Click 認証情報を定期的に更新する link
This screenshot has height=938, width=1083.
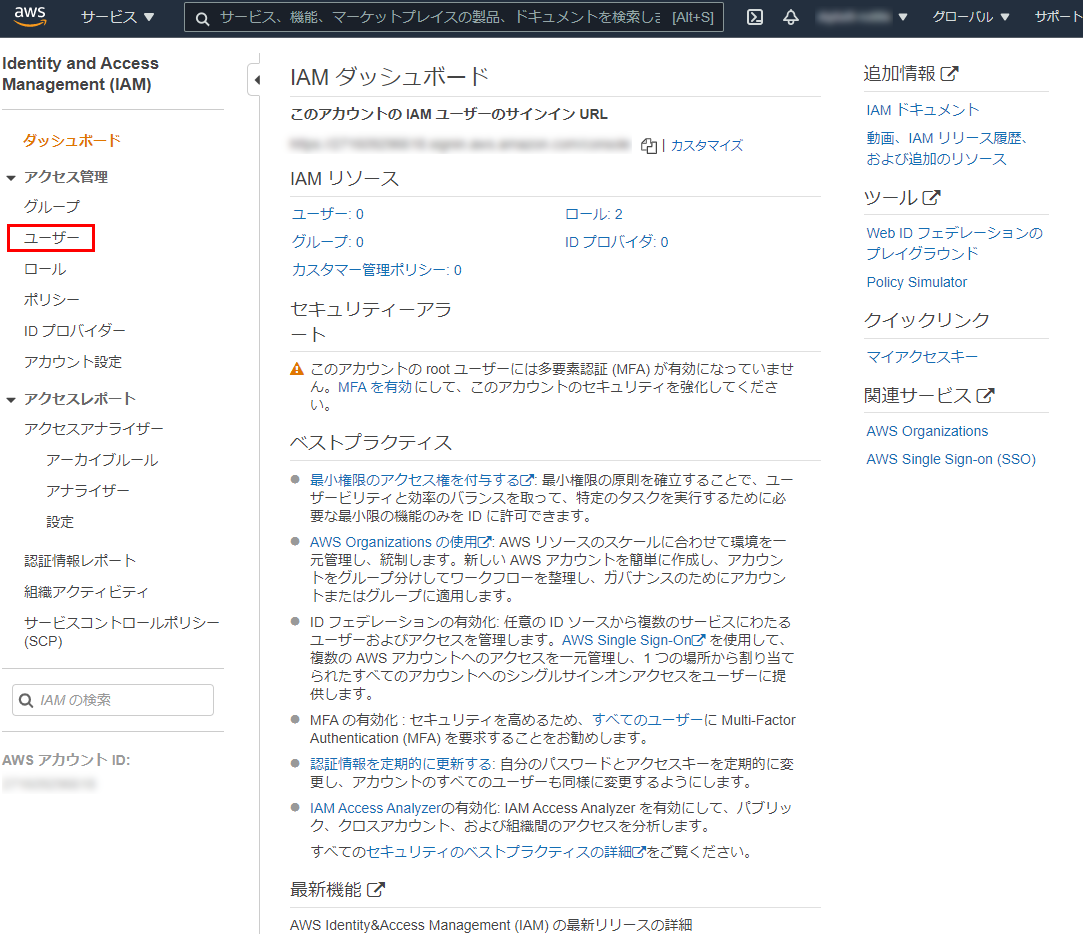pos(401,765)
